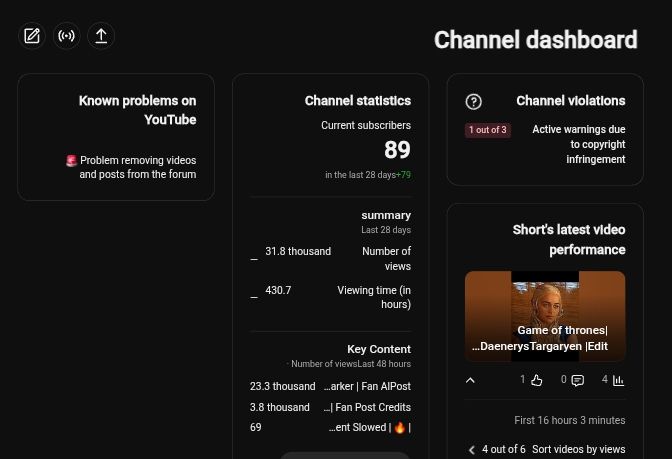Click the Channel violations heading
The image size is (672, 459).
point(570,101)
